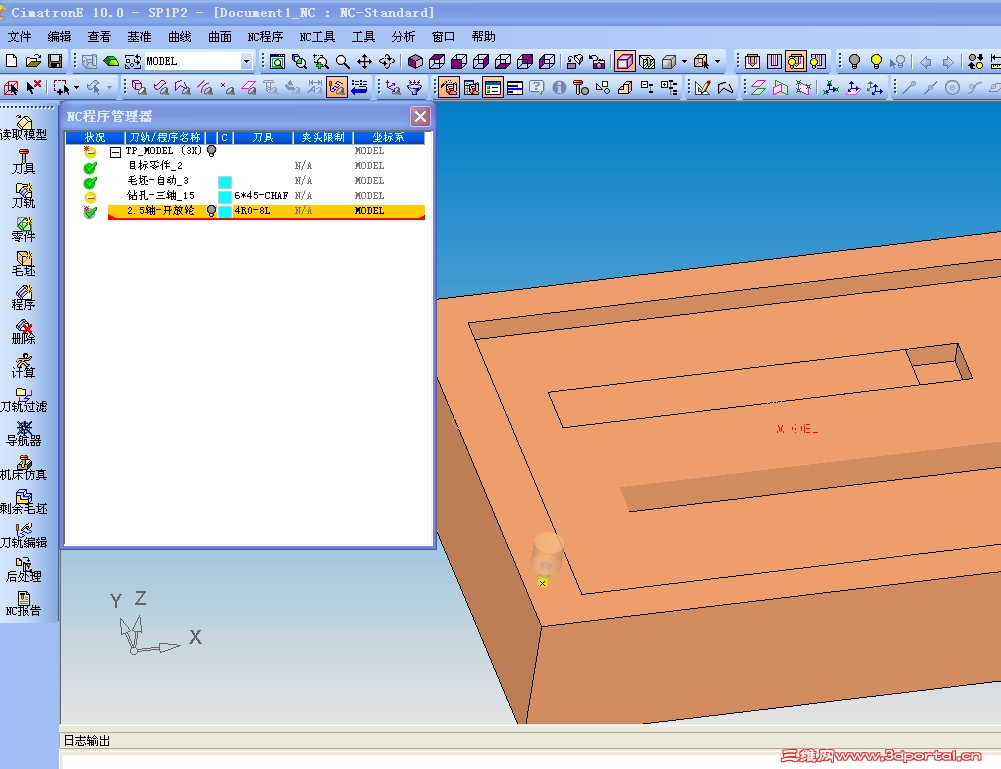Click the grey light bulb hide icon
Screen dimensions: 1001x769
854,61
